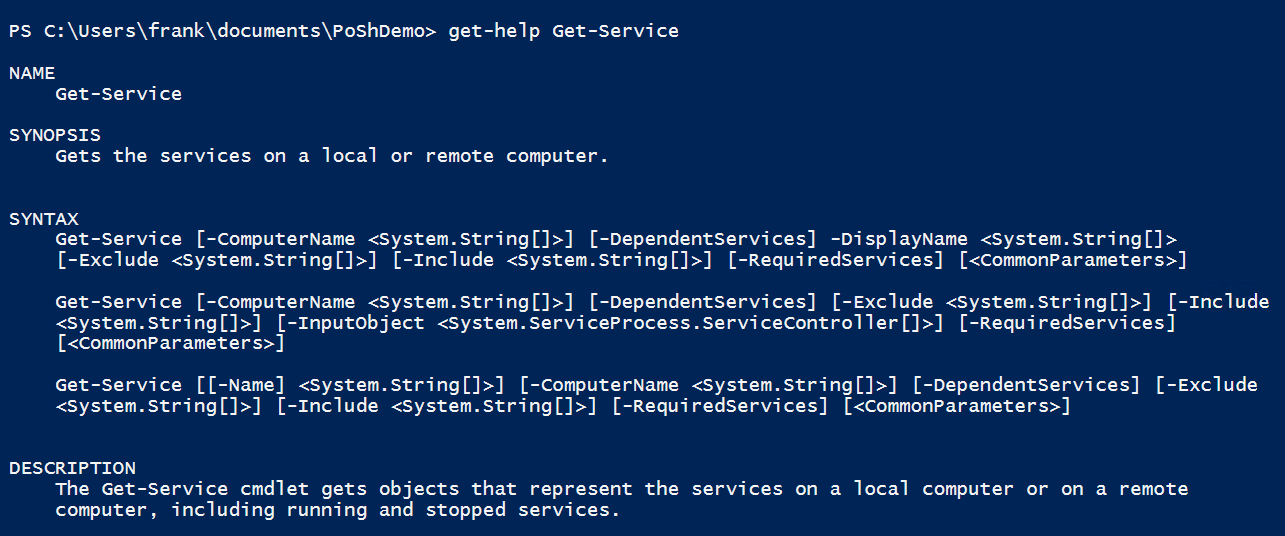
Task: Click the CommonParameters entry on its own line
Action: [170, 344]
